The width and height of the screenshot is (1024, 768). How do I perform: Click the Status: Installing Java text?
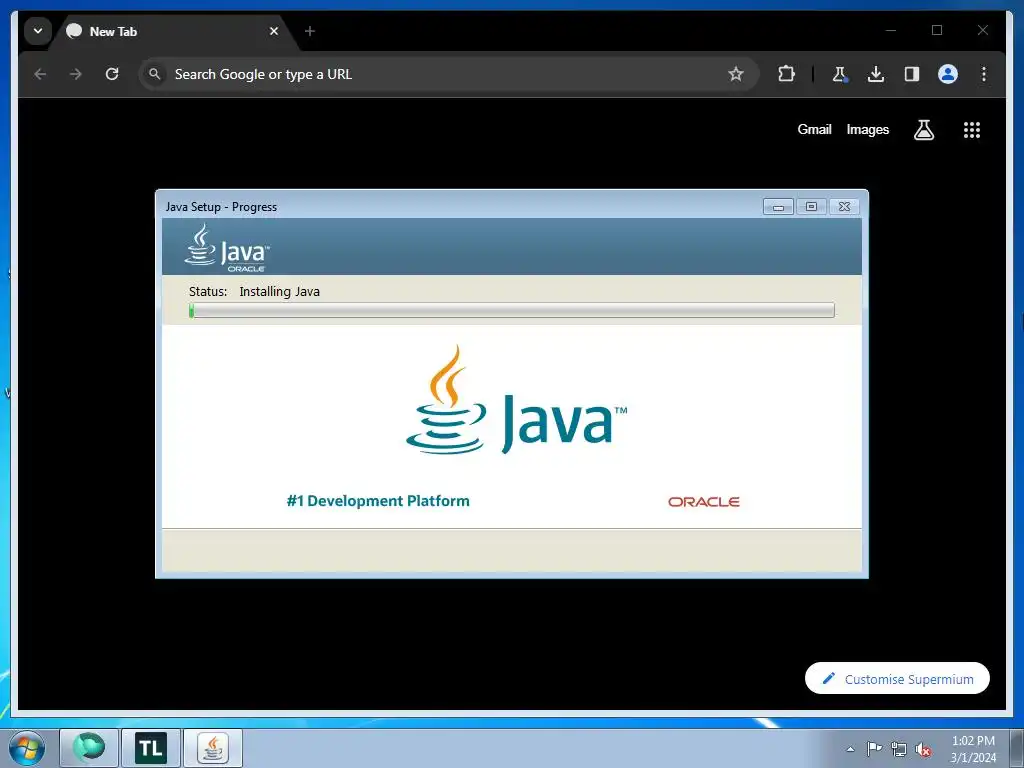254,291
